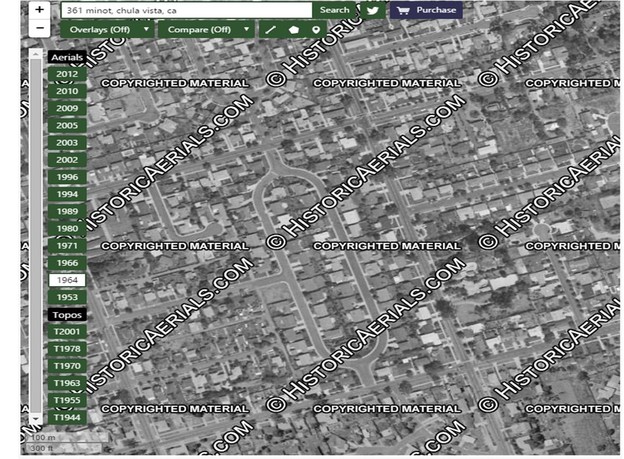Select the 1989 aerial

point(67,211)
